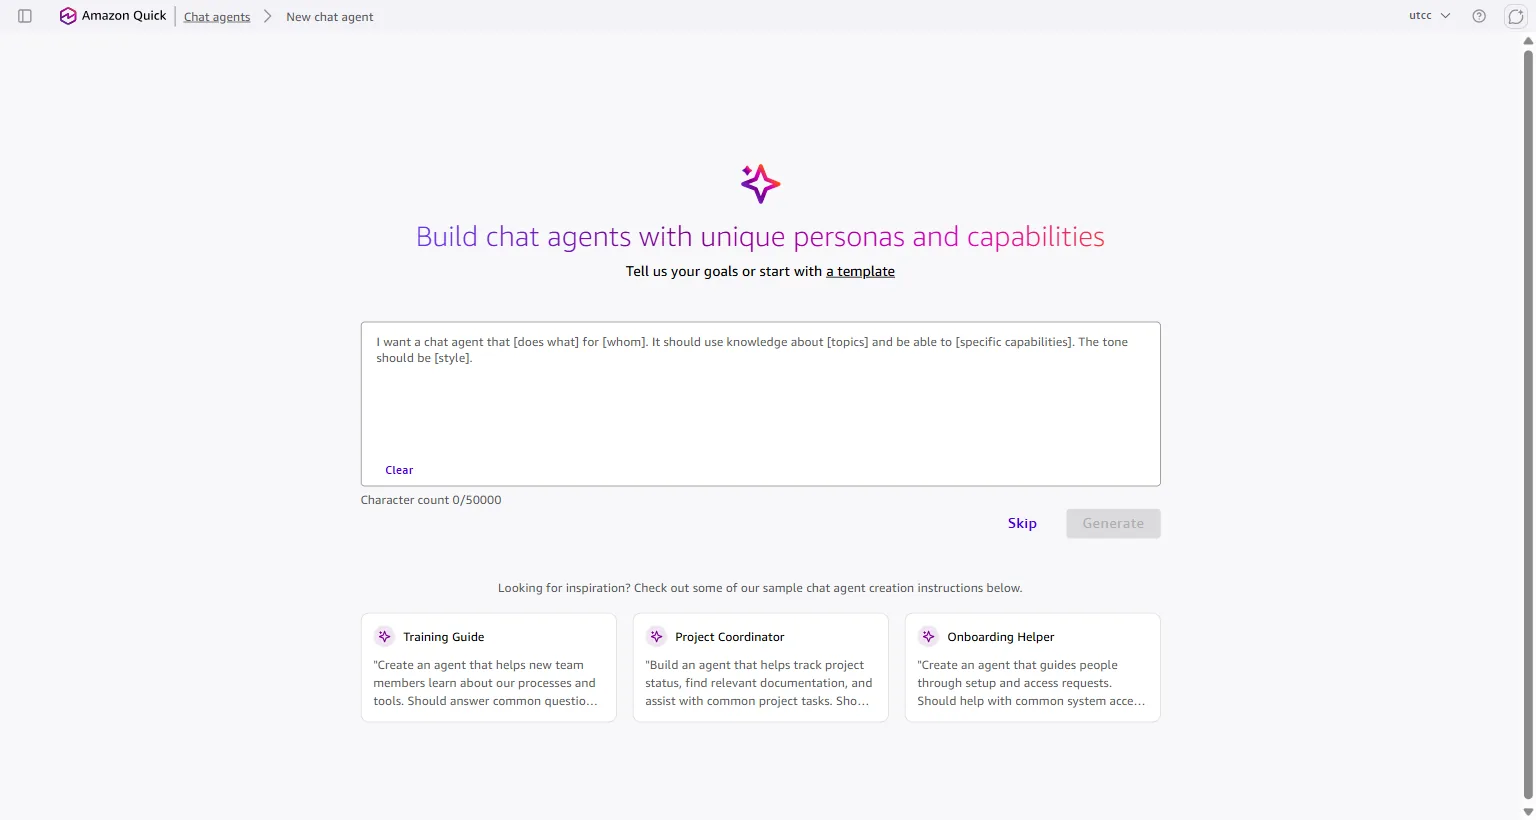Screen dimensions: 1536x820
Task: Click the scrollbar up arrow
Action: tap(1528, 41)
